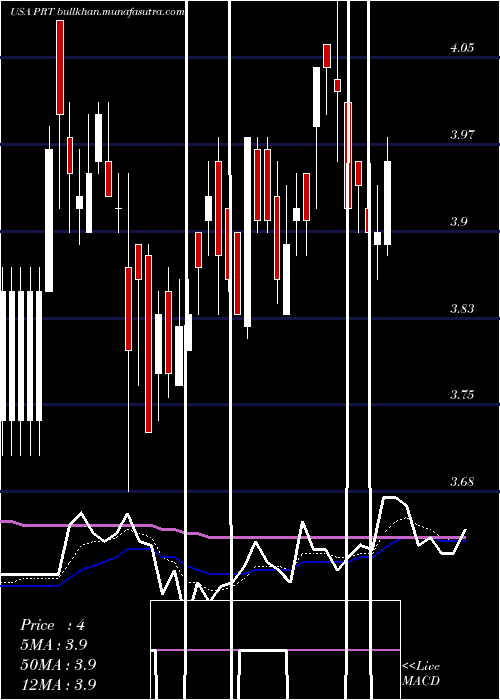Click the 'Price : 4' readout
Screen dimensions: 500x700
[52, 625]
